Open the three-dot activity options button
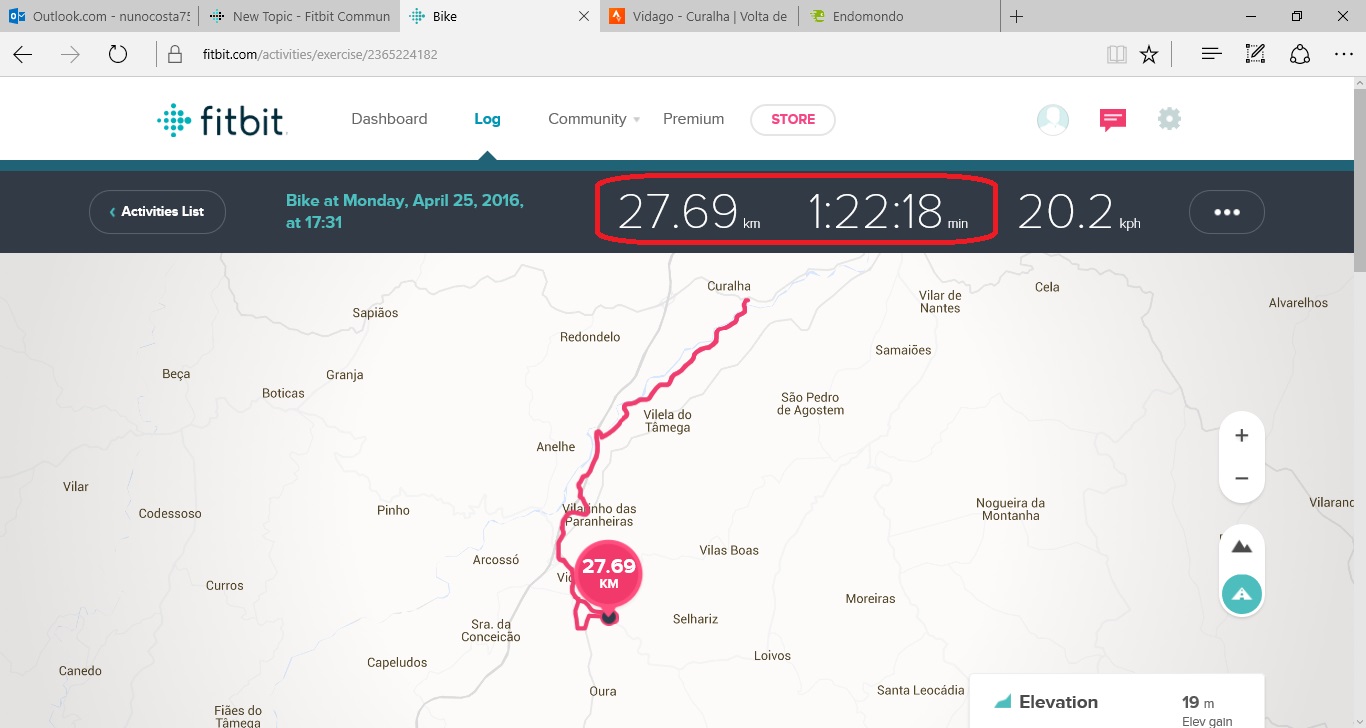This screenshot has height=728, width=1366. pyautogui.click(x=1227, y=212)
